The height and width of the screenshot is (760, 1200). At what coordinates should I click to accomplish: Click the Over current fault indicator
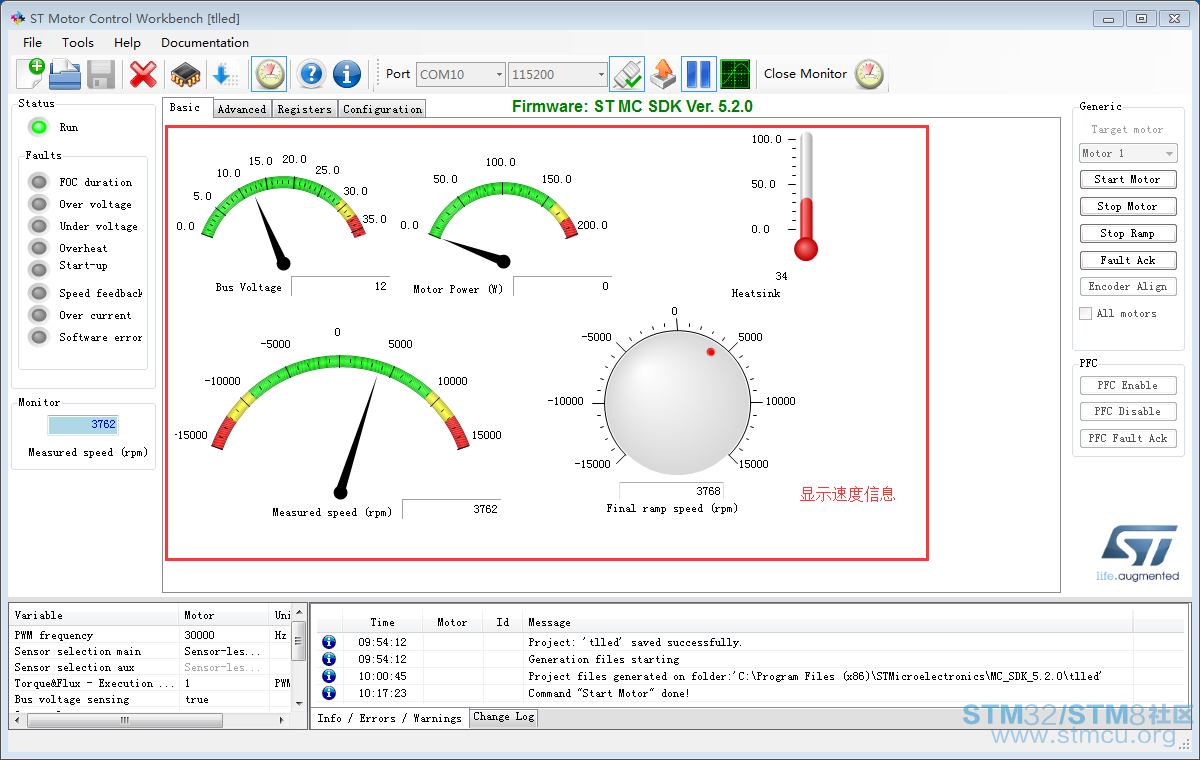click(x=39, y=315)
